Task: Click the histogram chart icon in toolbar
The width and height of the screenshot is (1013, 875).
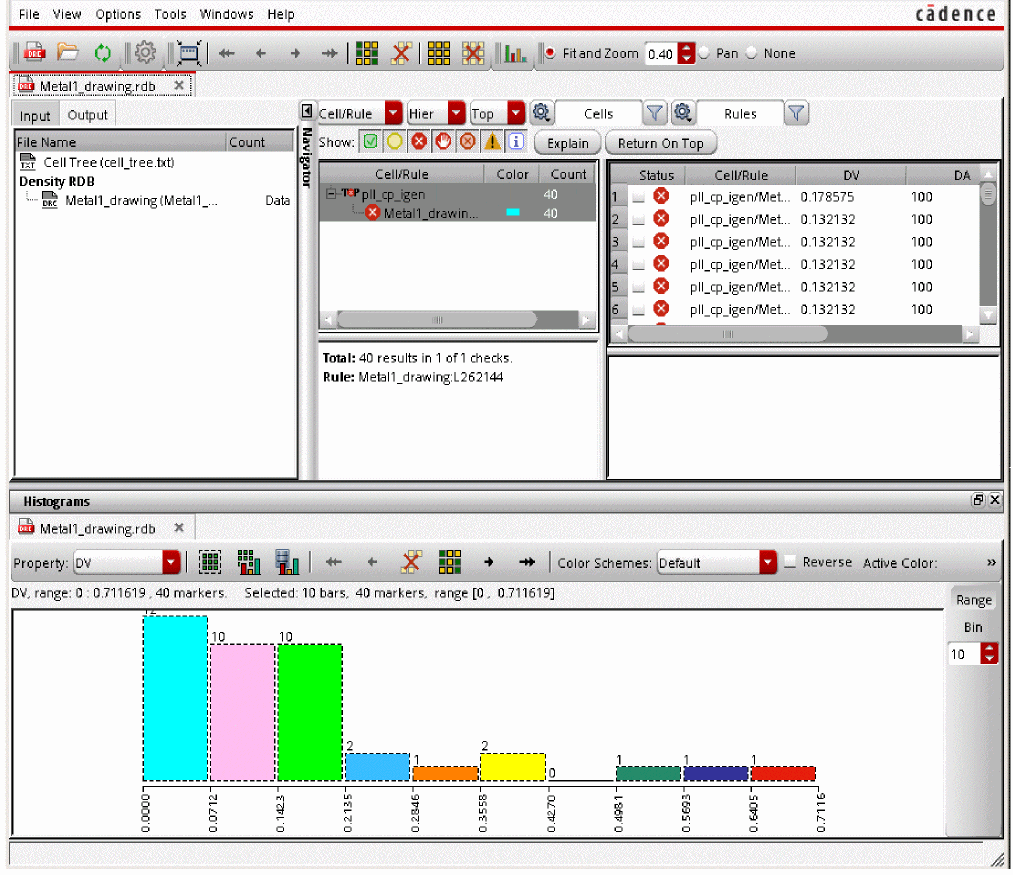Action: 515,53
